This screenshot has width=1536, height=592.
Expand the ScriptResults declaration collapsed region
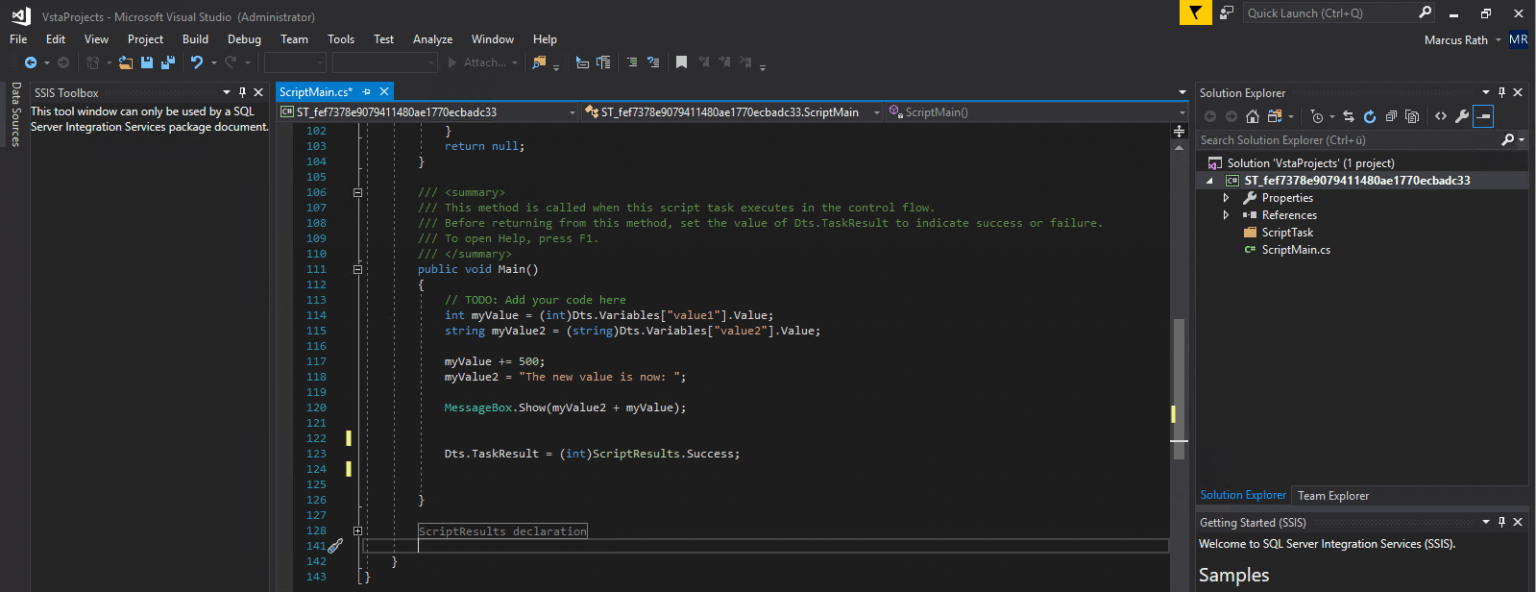[x=357, y=530]
